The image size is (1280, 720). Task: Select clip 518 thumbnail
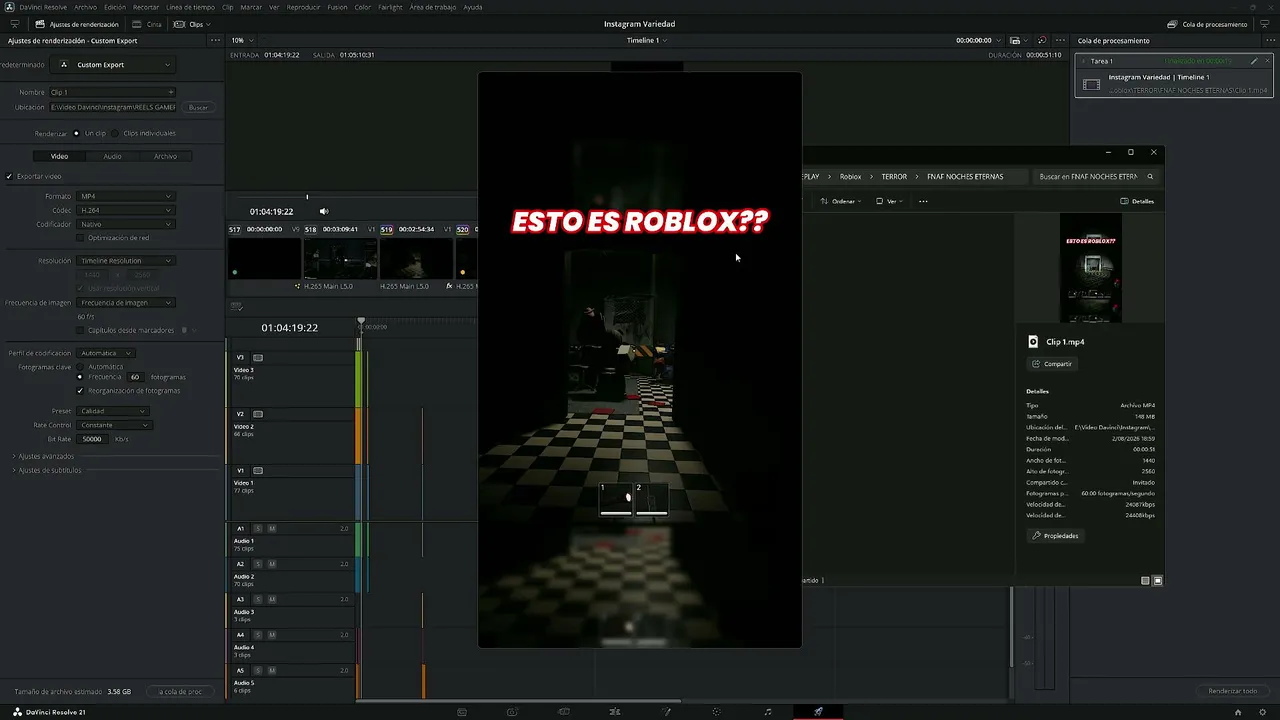click(340, 259)
